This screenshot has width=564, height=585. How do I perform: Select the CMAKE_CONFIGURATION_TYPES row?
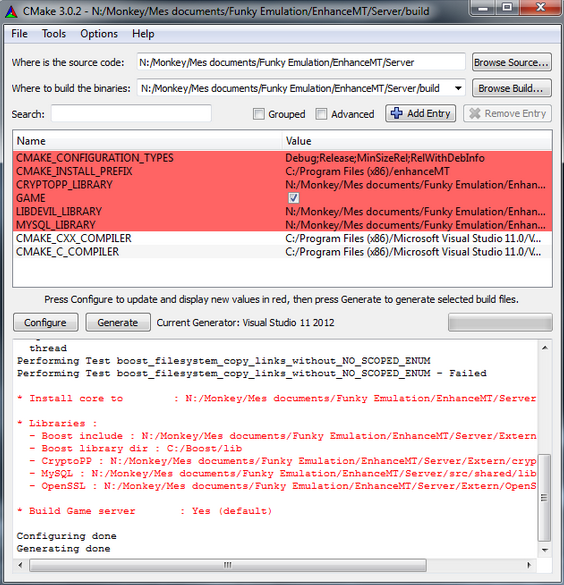point(282,158)
